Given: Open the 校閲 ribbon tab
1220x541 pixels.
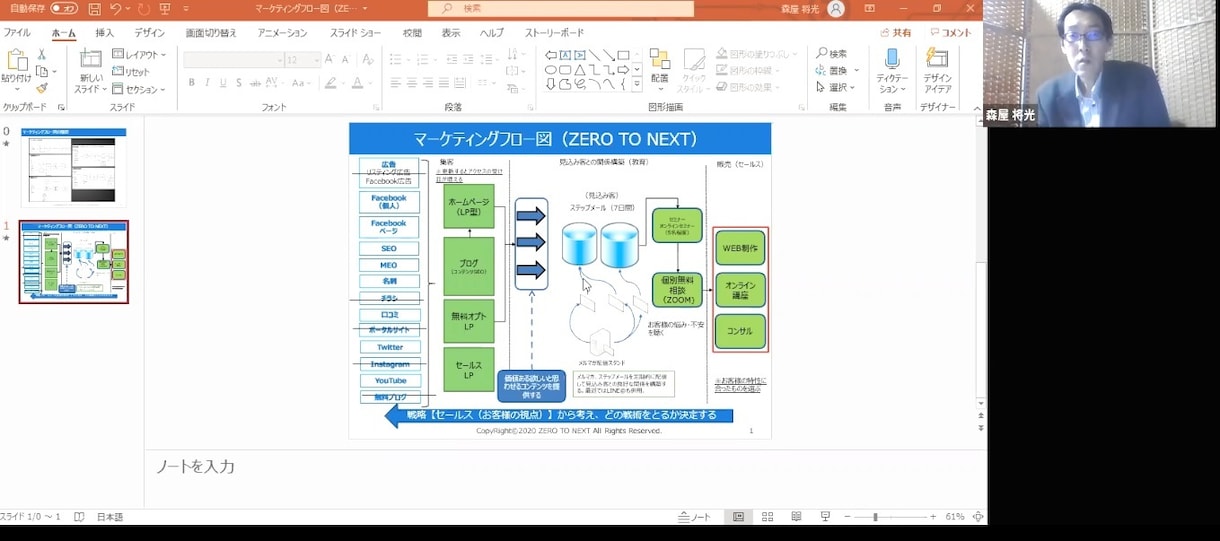Looking at the screenshot, I should click(412, 33).
